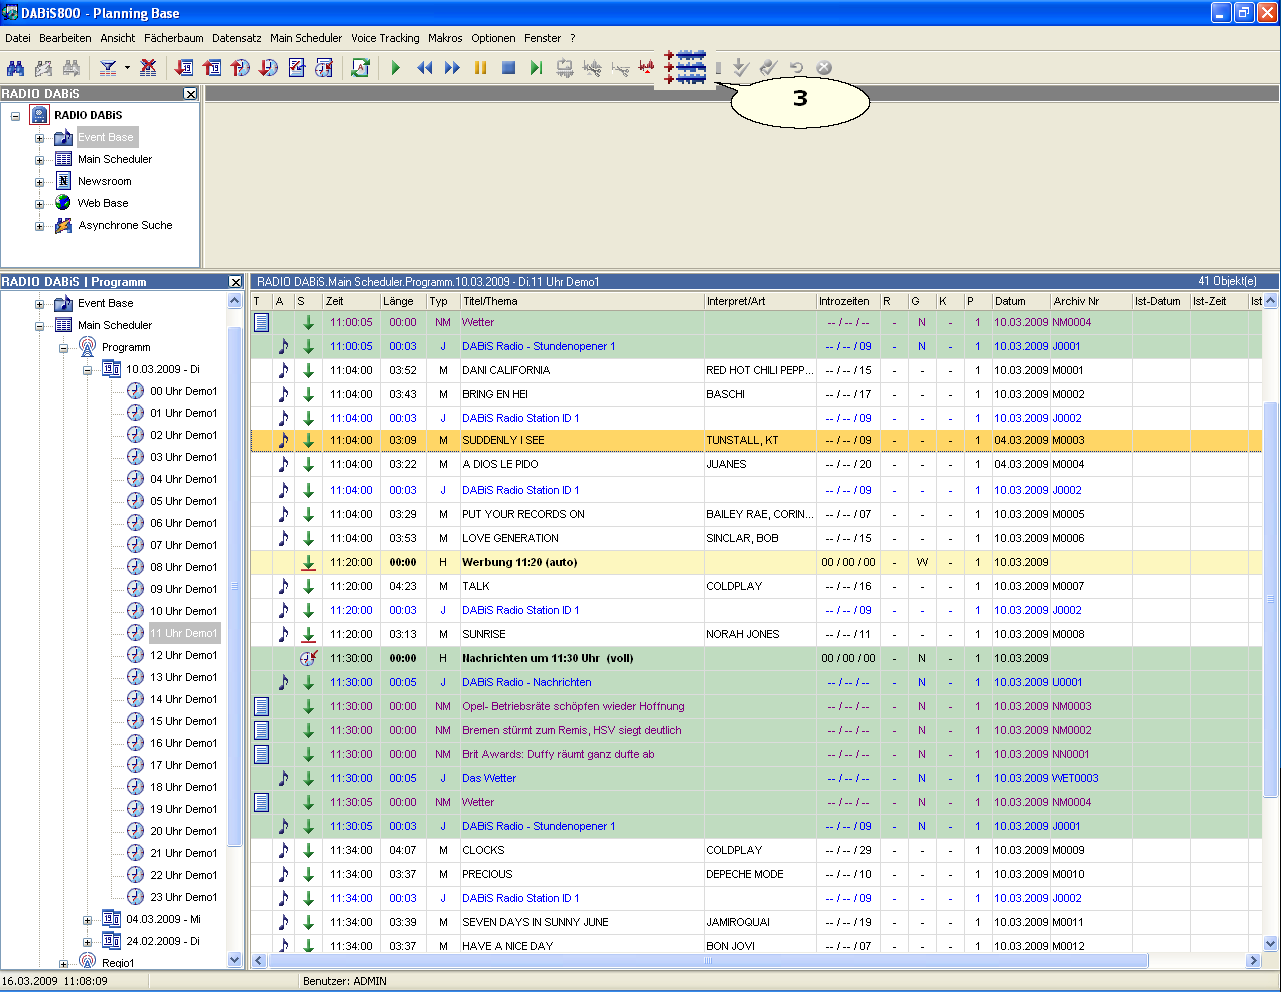Click green arrow icon in TALK row

tap(308, 586)
